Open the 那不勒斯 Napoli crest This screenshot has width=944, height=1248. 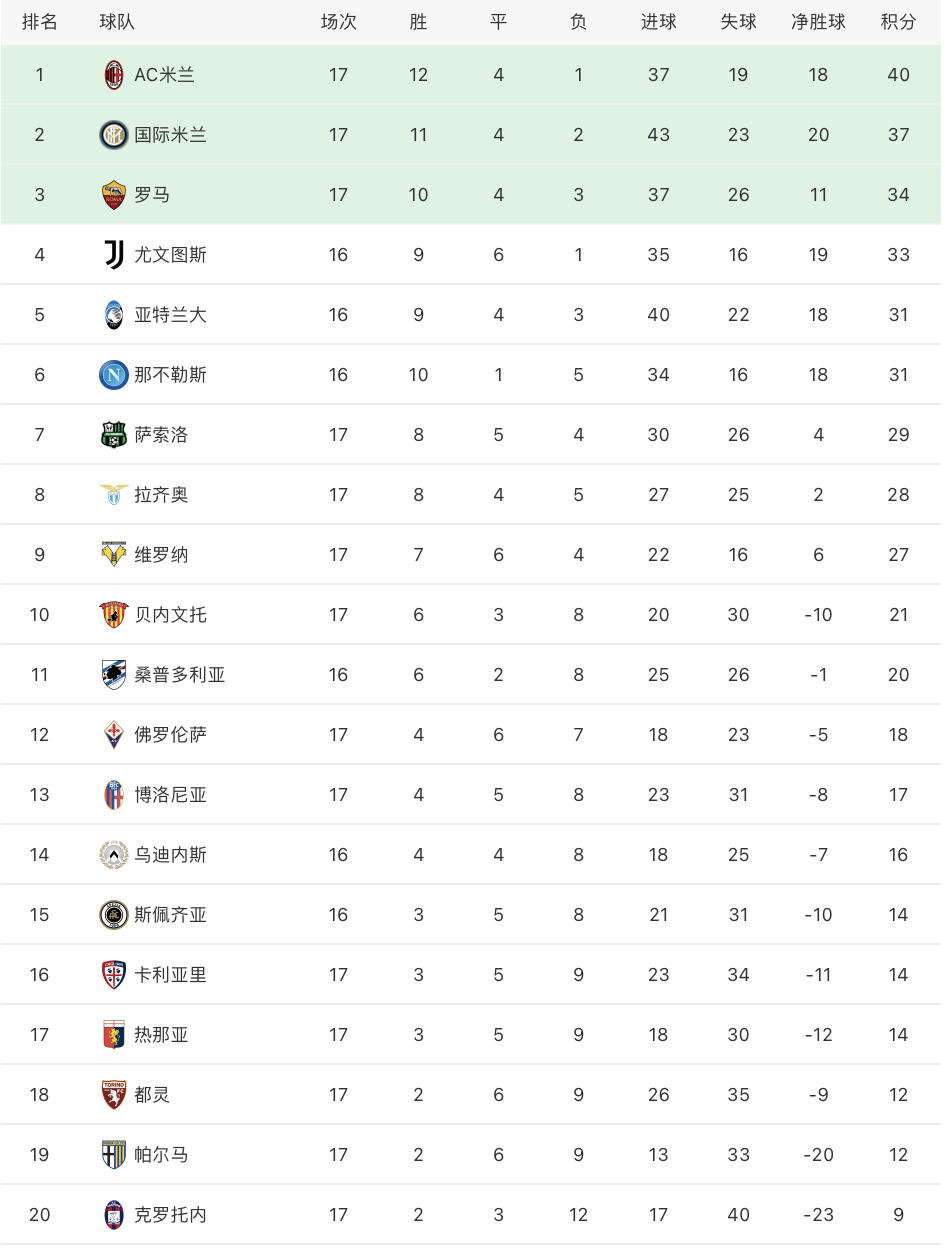coord(114,375)
